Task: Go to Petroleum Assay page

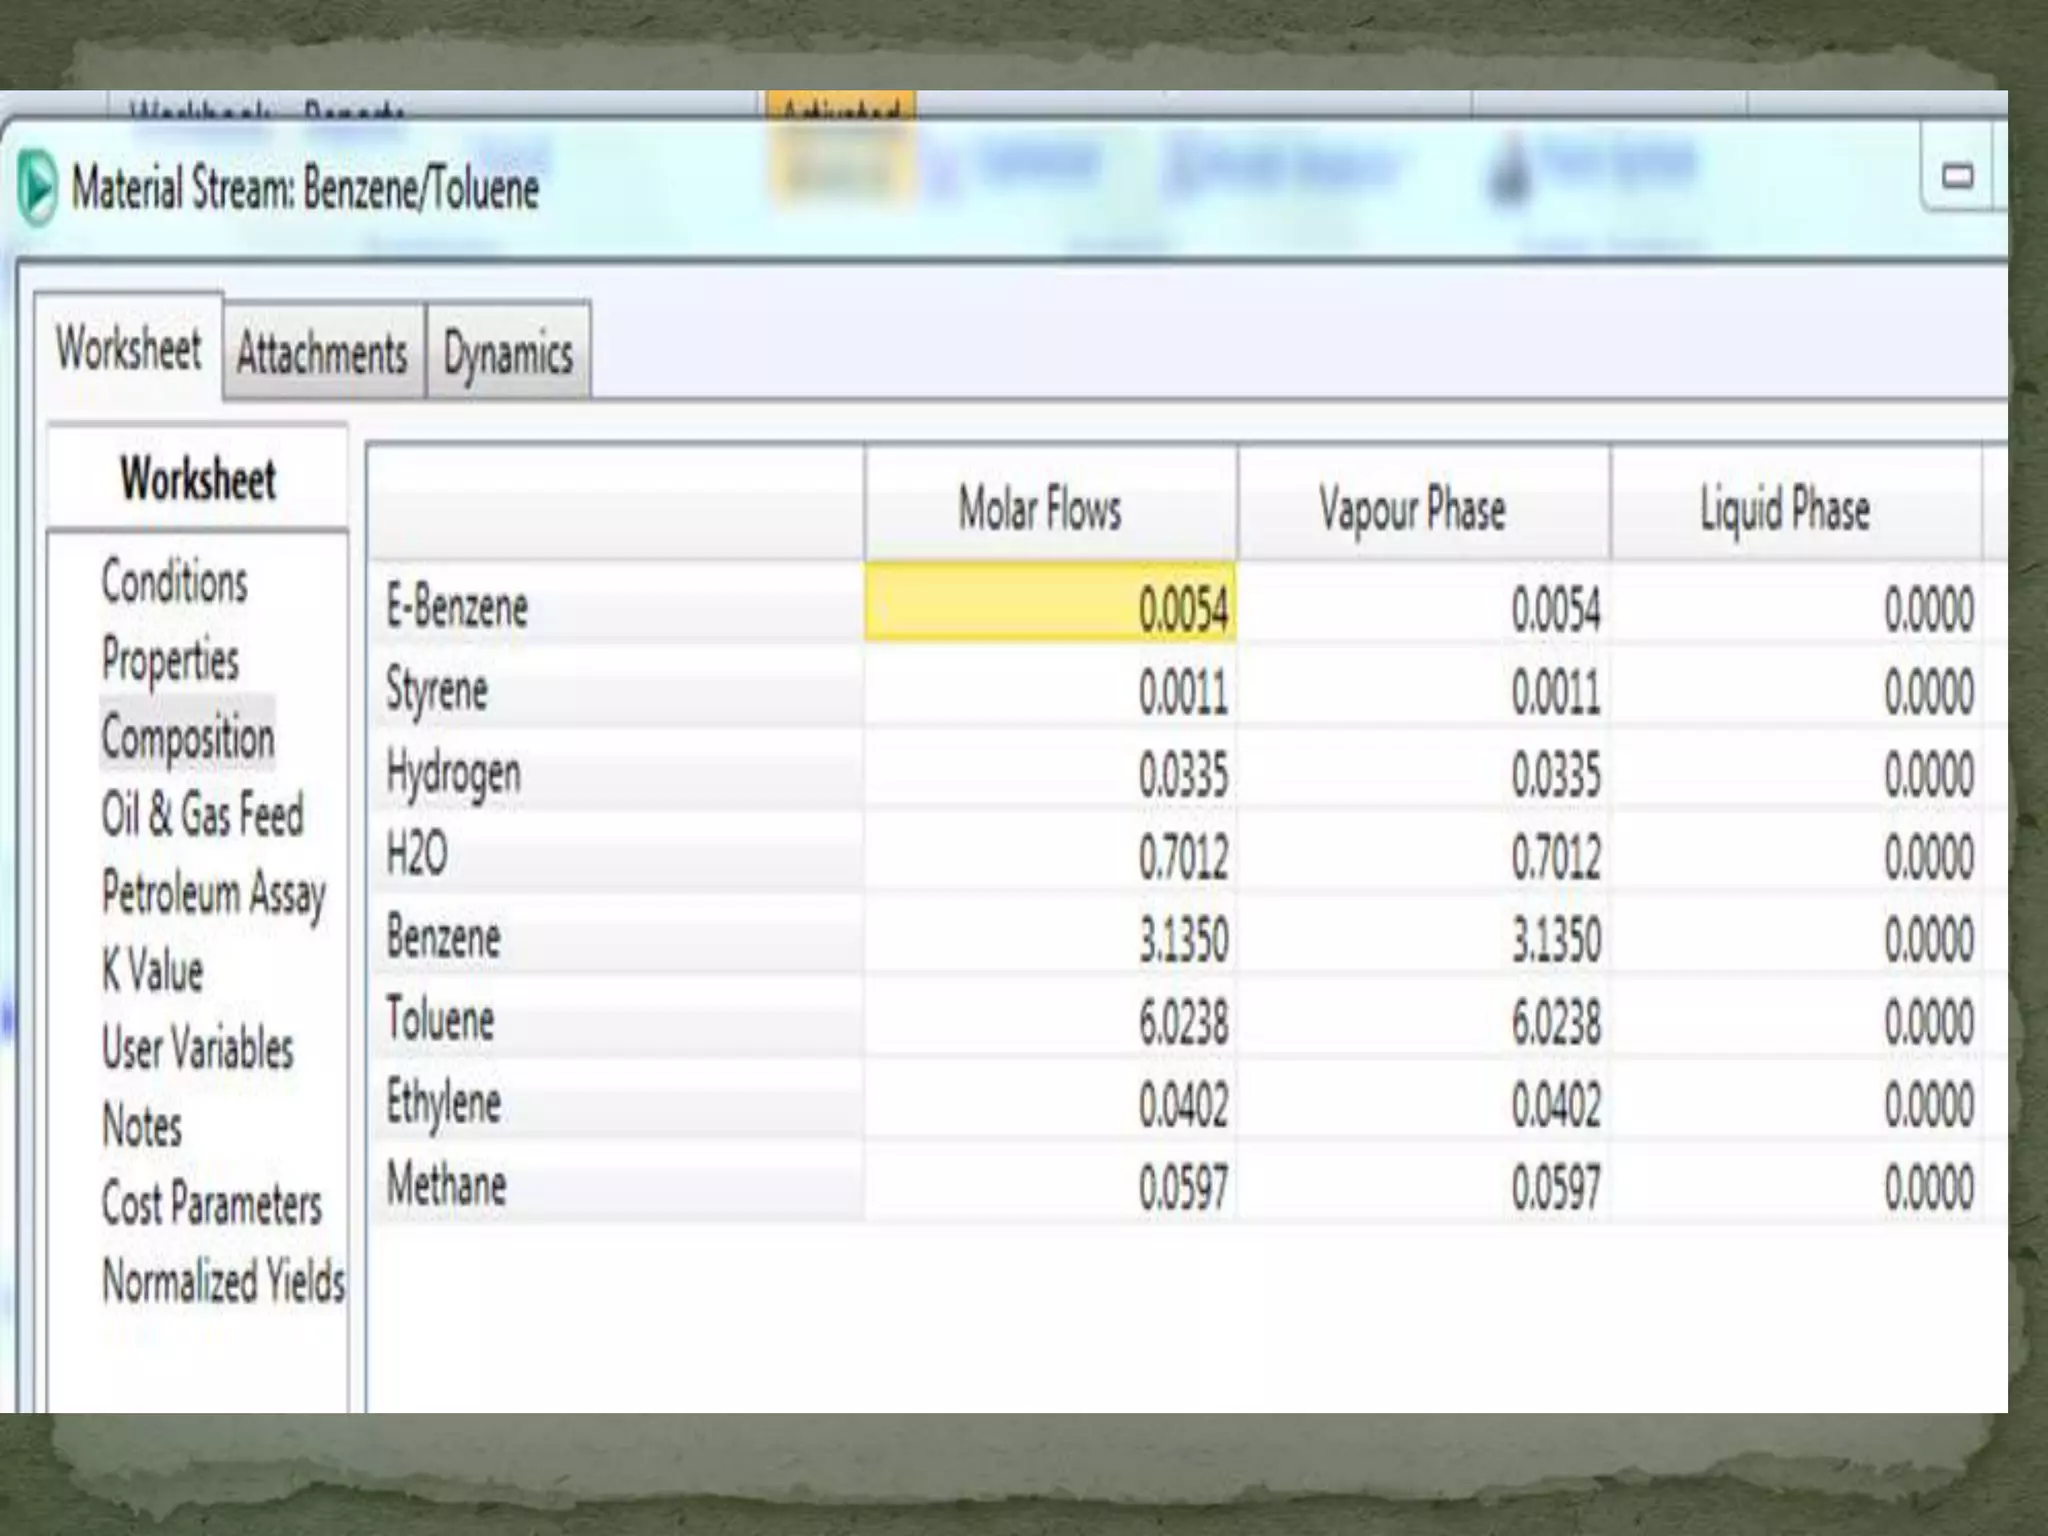Action: click(x=213, y=893)
